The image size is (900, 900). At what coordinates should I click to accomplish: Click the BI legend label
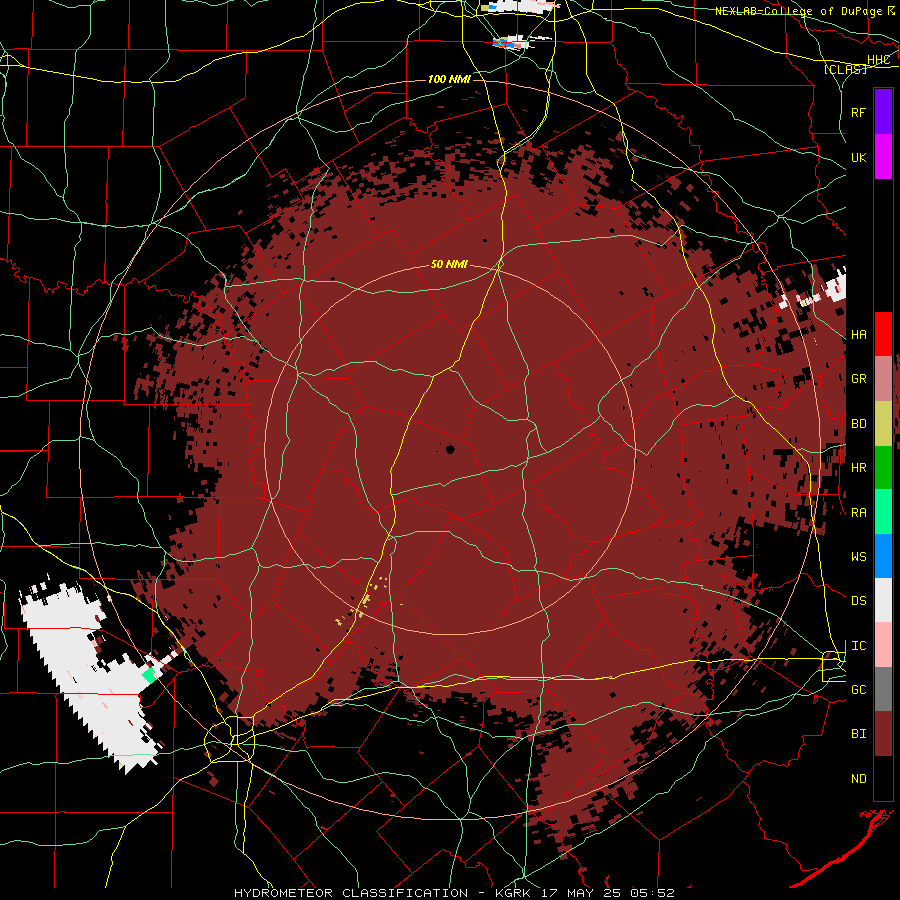point(859,734)
